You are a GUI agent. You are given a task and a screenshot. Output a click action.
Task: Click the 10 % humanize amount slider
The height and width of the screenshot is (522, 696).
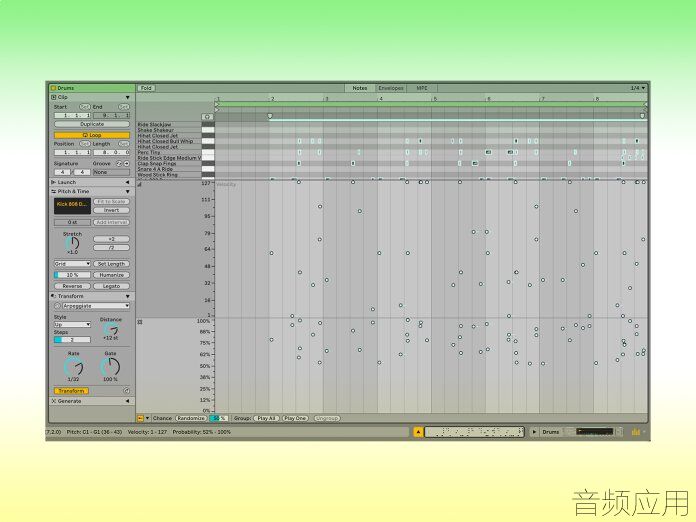point(72,275)
